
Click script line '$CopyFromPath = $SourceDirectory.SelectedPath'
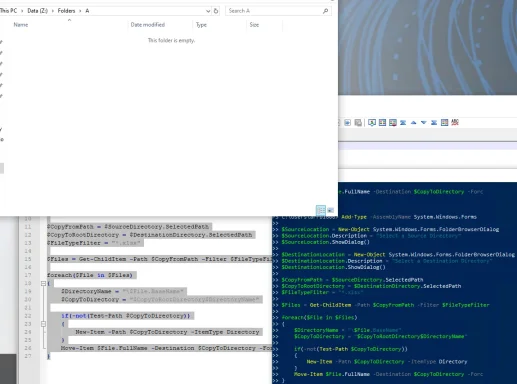[129, 227]
